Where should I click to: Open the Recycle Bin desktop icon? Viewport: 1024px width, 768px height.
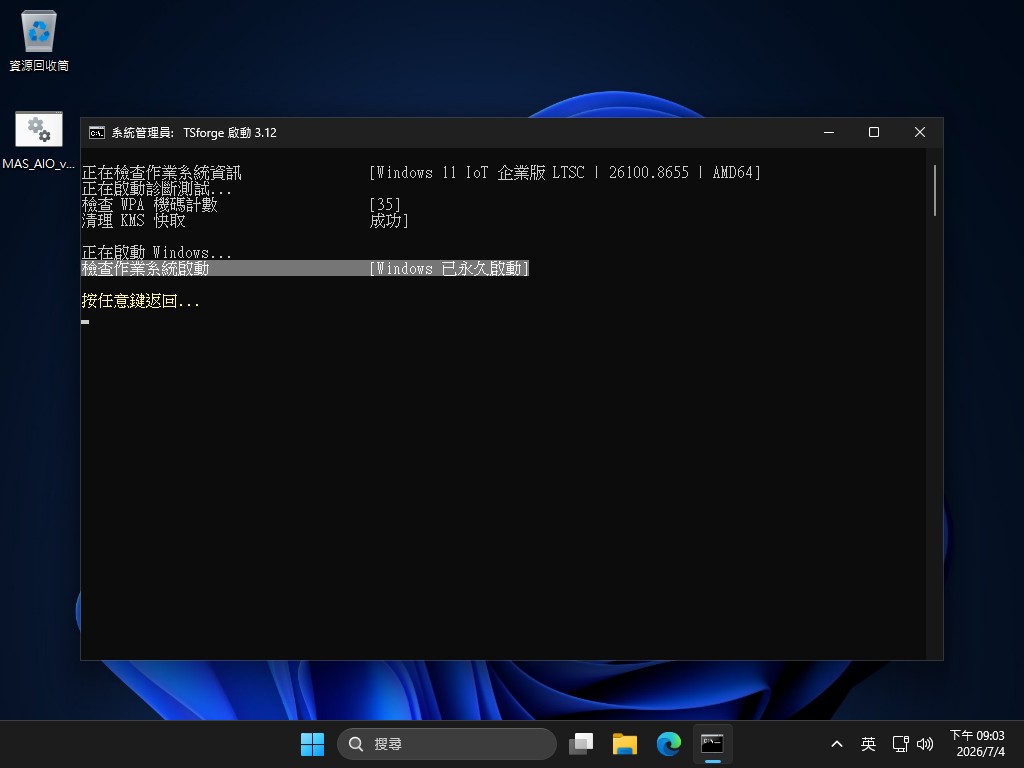(x=39, y=40)
